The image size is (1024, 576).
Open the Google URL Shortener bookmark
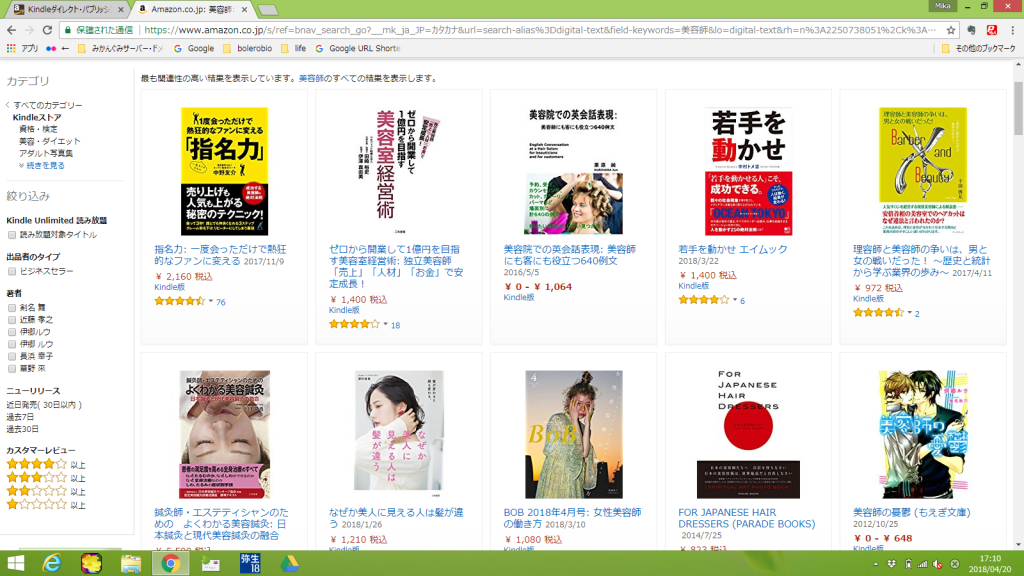click(x=358, y=48)
